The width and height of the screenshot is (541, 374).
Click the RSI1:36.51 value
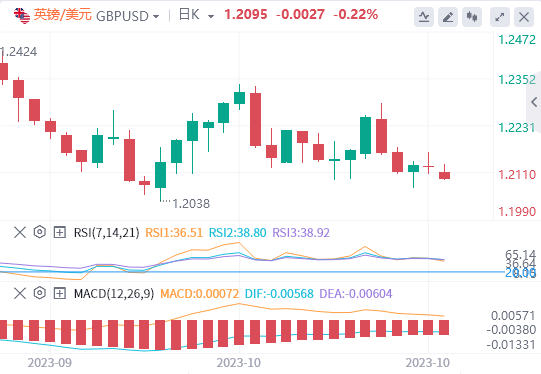[x=174, y=233]
